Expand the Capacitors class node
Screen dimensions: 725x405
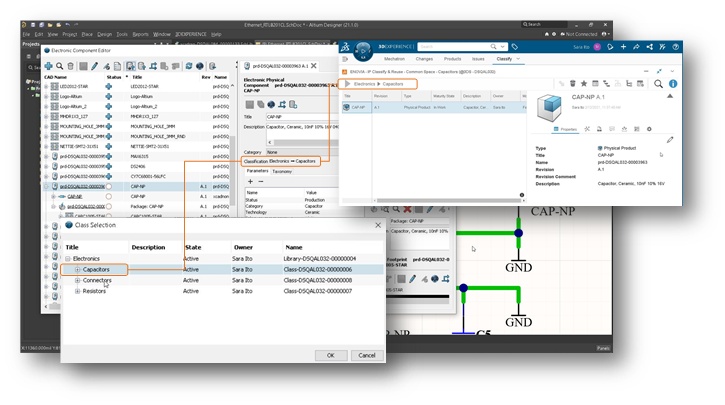click(x=77, y=270)
